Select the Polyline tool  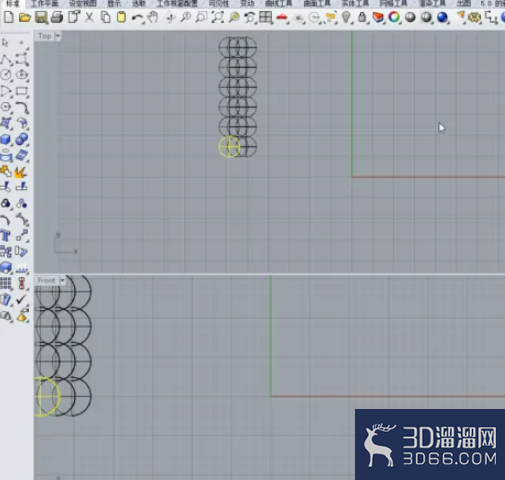click(6, 59)
